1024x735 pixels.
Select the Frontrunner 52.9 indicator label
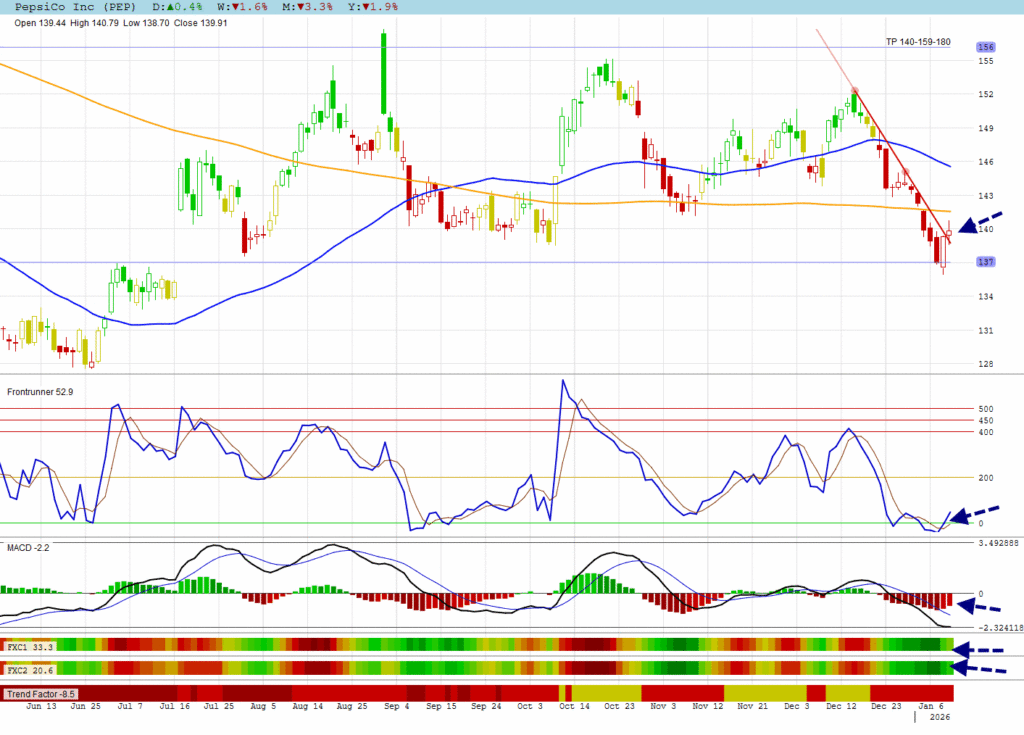(40, 392)
